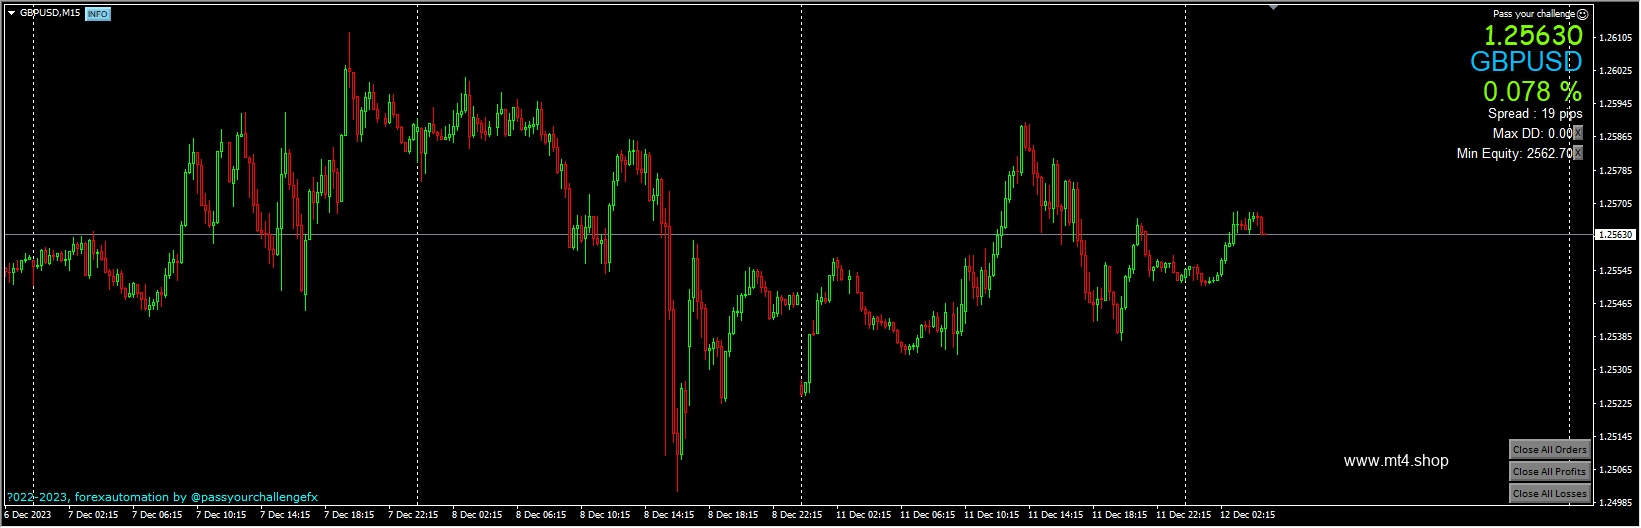This screenshot has width=1641, height=528.
Task: Click the 0.078 % green profit label
Action: click(x=1533, y=92)
